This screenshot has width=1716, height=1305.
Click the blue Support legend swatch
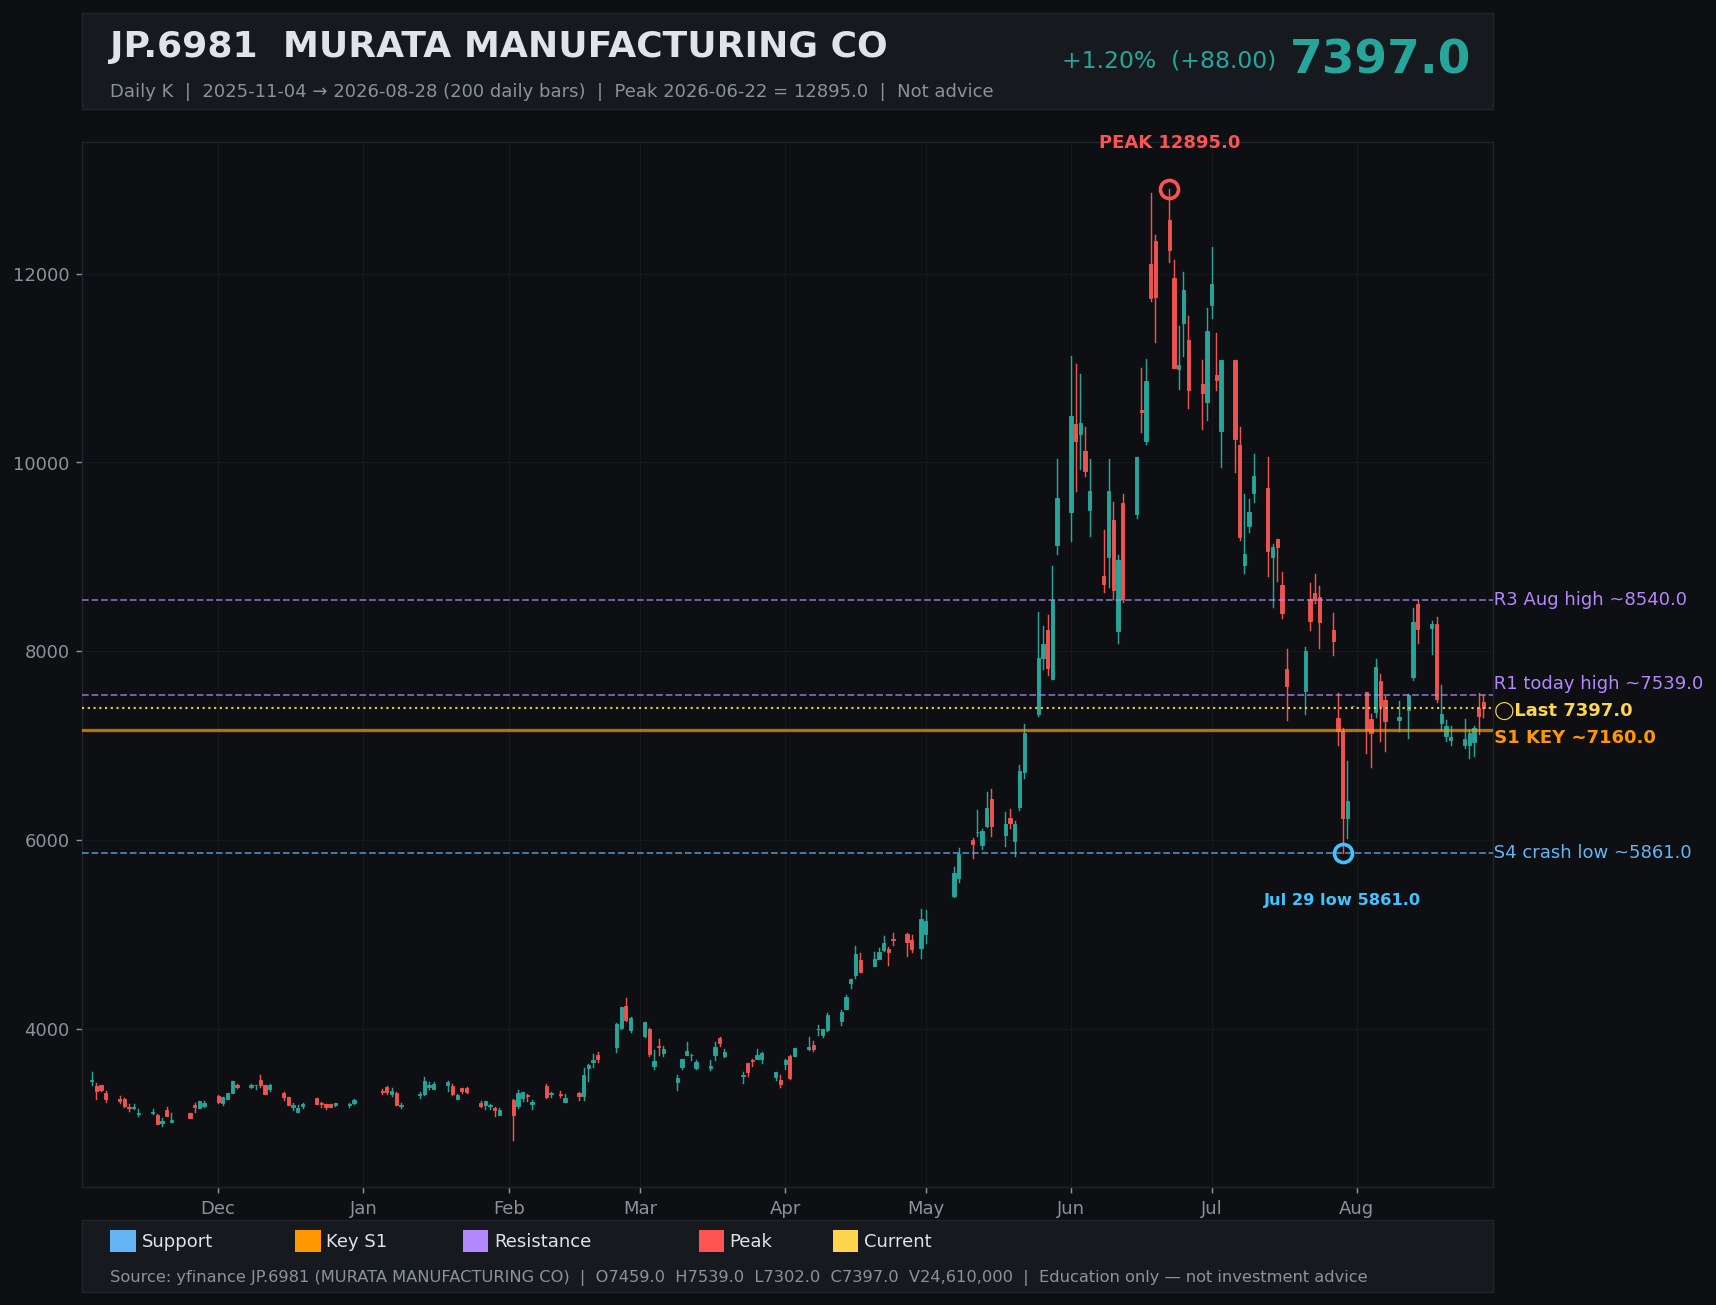[123, 1241]
